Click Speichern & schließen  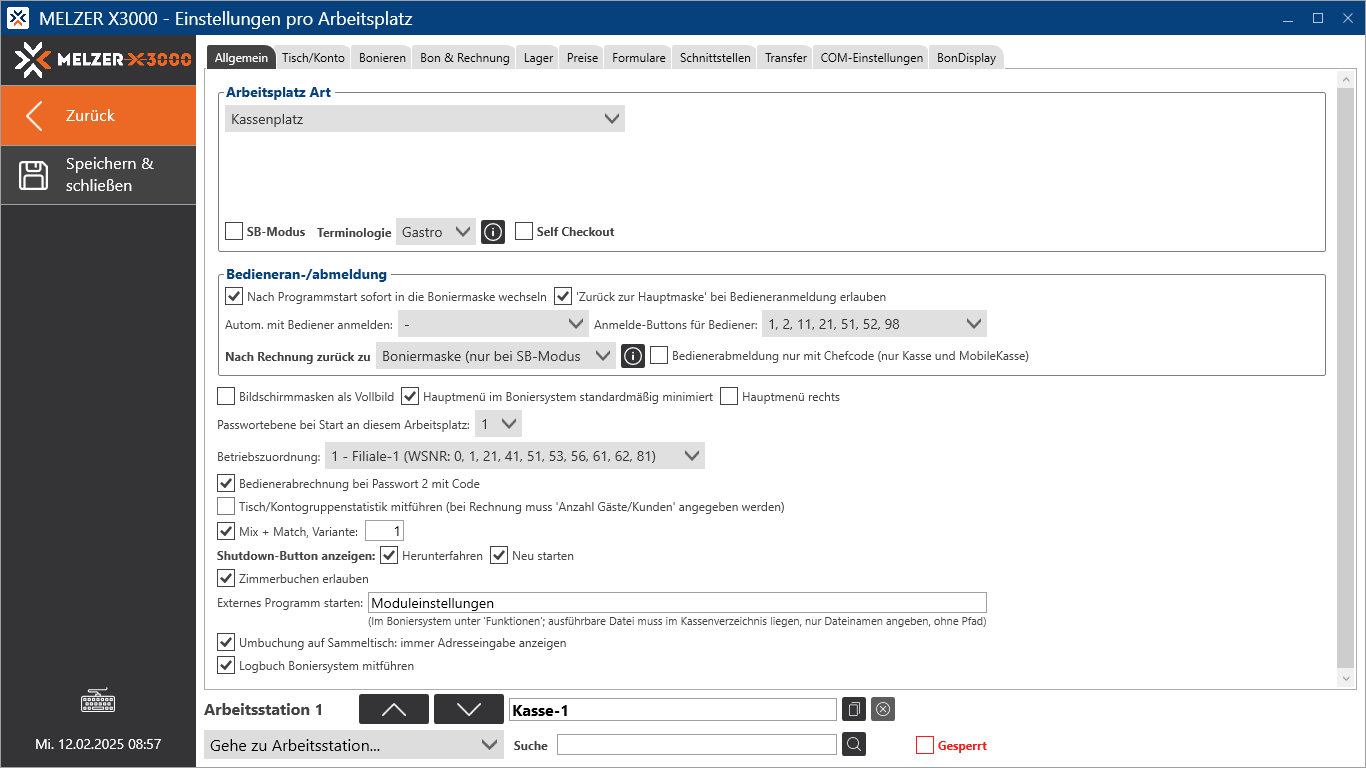98,175
